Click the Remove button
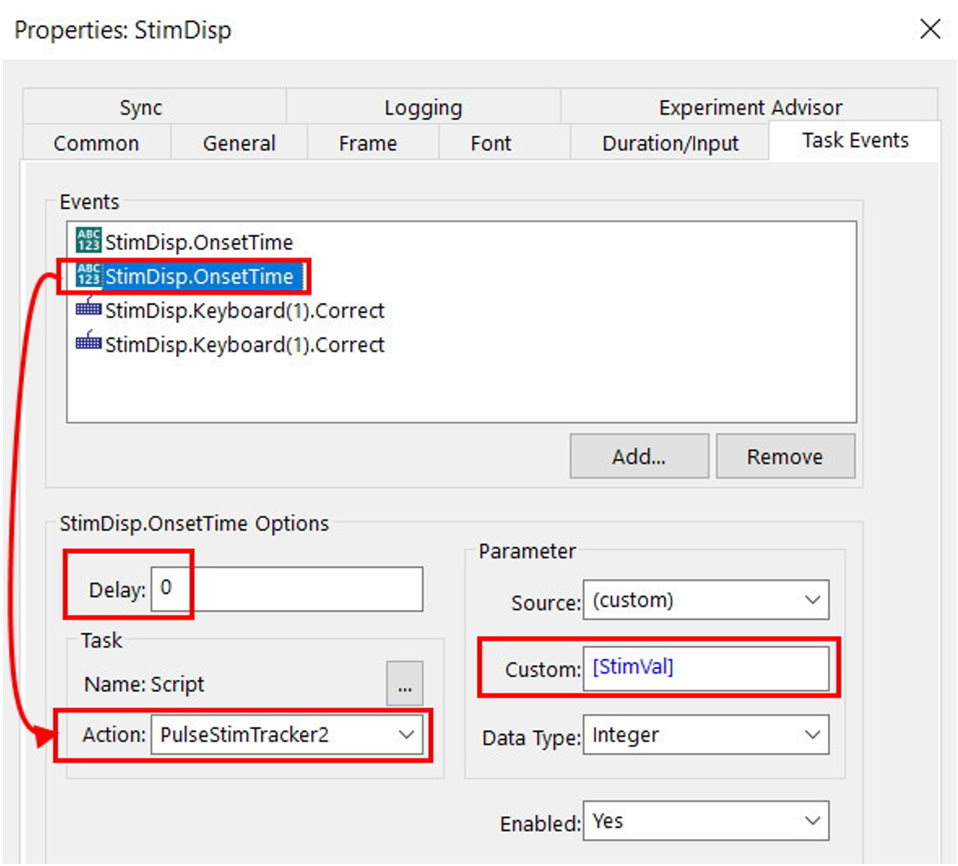Image resolution: width=958 pixels, height=866 pixels. coord(785,457)
